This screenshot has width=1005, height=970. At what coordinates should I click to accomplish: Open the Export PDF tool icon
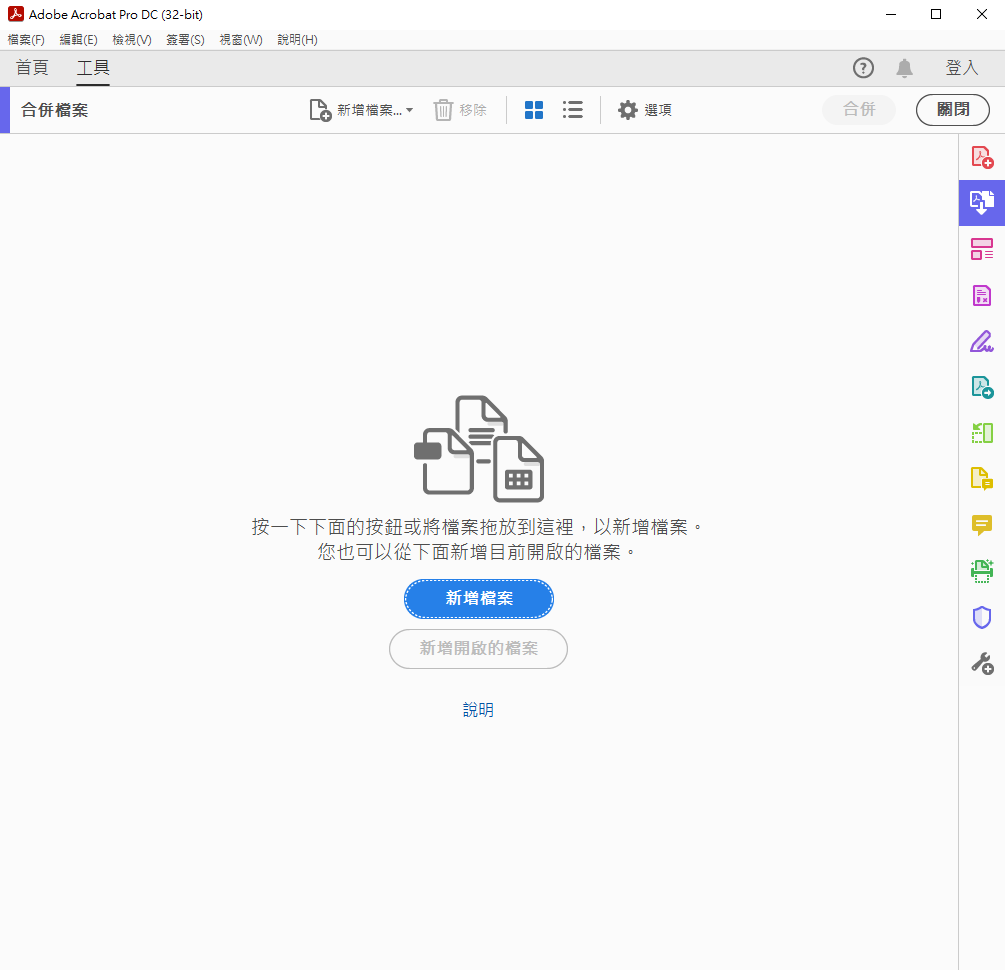[x=981, y=387]
